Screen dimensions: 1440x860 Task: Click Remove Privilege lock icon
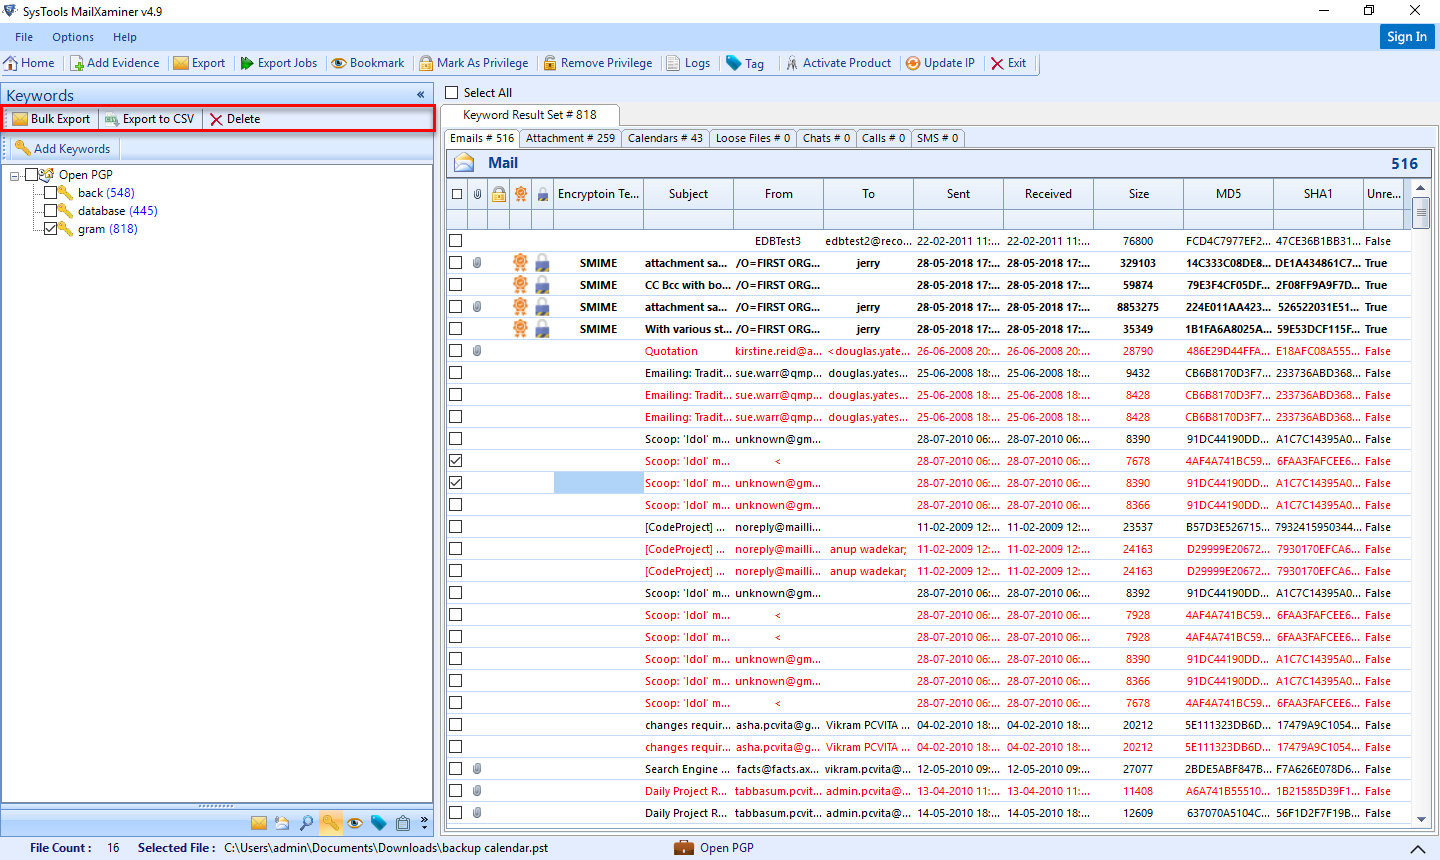tap(550, 63)
